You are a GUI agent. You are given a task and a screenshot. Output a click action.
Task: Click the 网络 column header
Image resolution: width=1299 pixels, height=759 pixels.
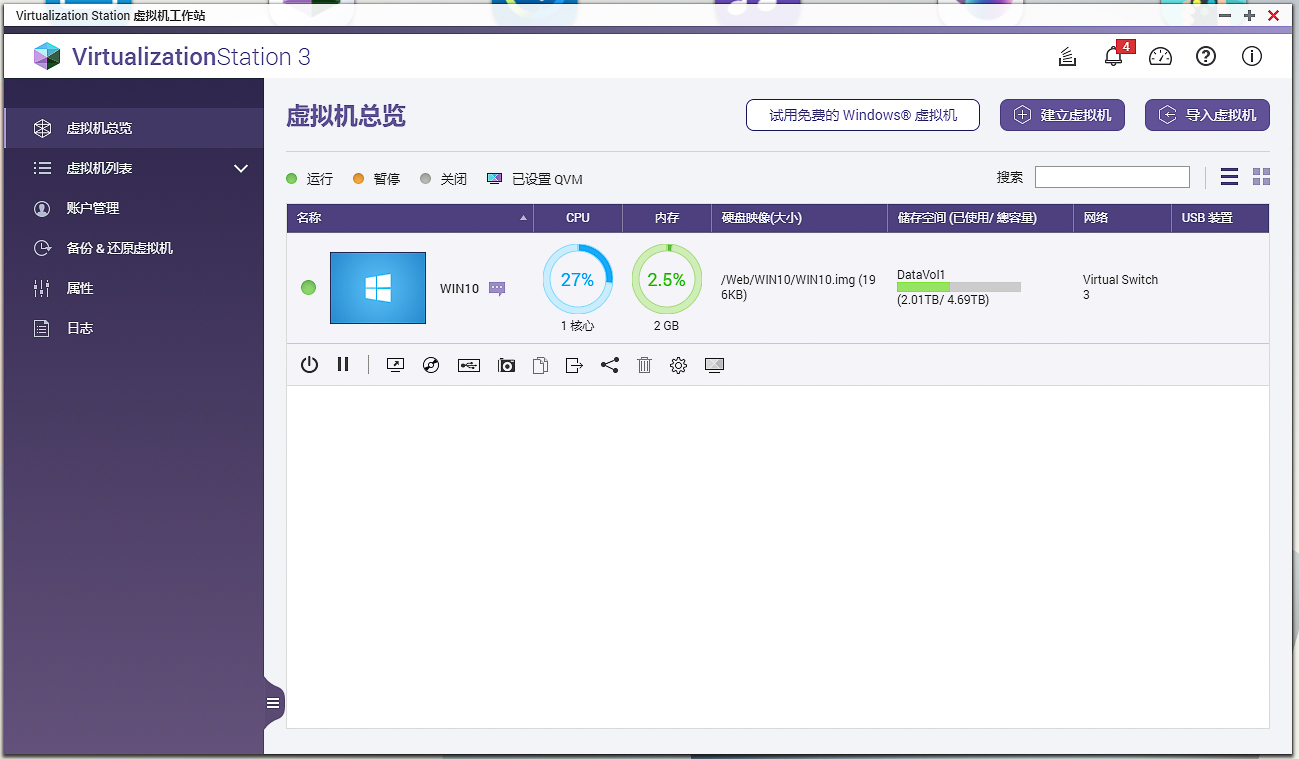click(x=1123, y=218)
